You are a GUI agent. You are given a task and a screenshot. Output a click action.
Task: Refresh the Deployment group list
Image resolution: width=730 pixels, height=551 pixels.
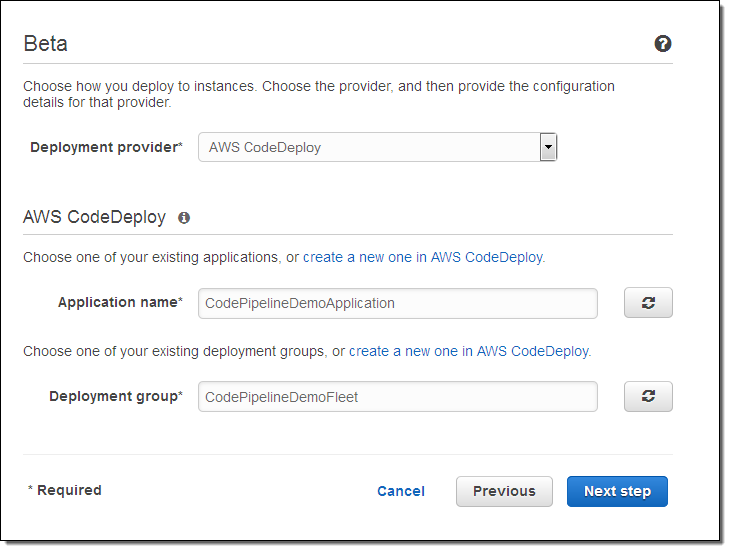pyautogui.click(x=648, y=397)
